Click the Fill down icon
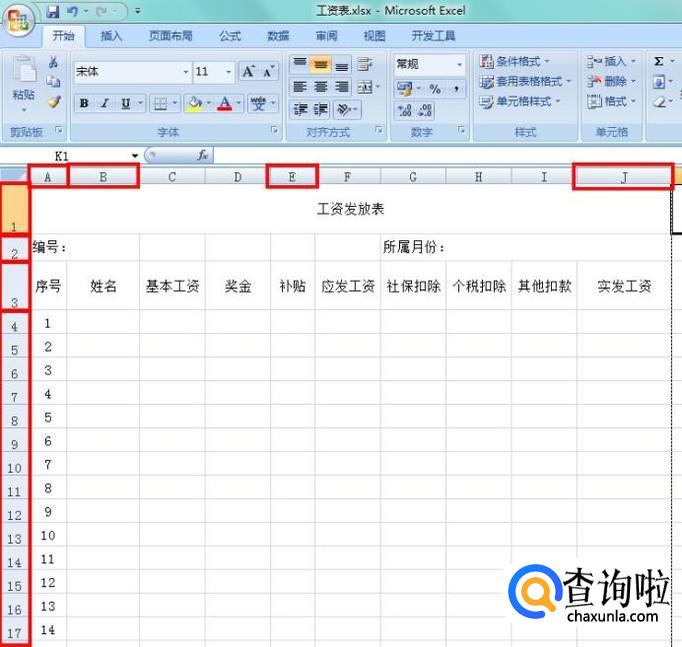The image size is (682, 647). (x=659, y=81)
